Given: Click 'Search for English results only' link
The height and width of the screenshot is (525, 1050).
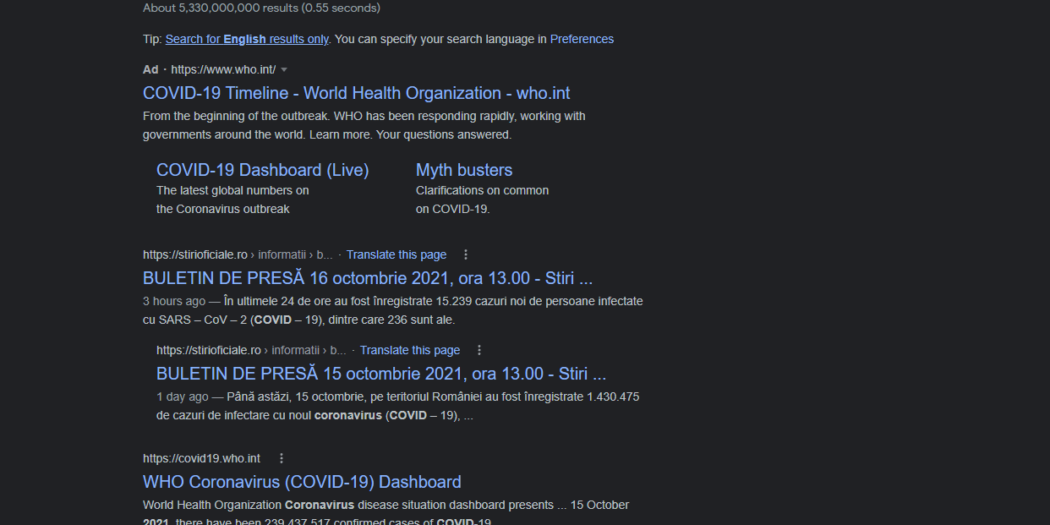Looking at the screenshot, I should [x=247, y=40].
